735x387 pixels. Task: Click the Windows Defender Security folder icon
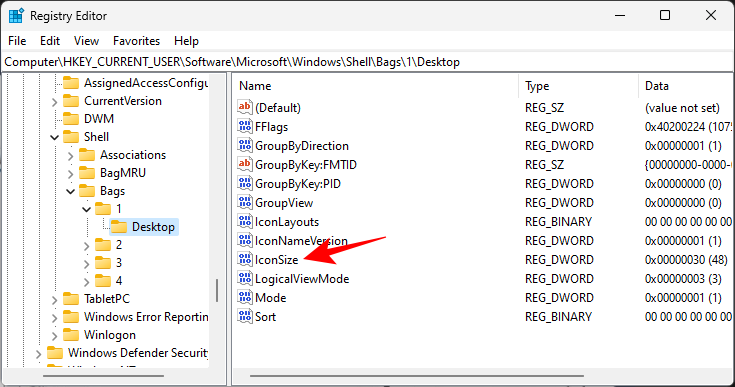click(55, 353)
